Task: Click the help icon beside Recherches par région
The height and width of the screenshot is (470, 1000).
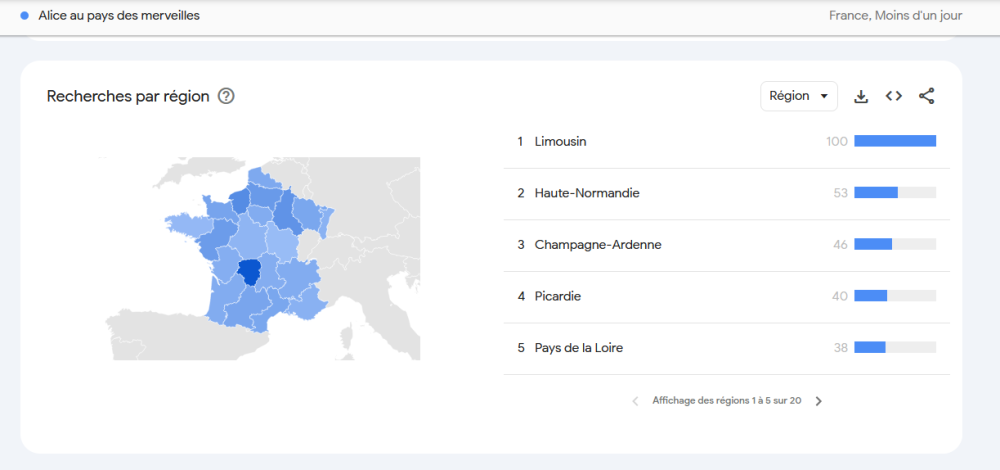Action: (226, 96)
